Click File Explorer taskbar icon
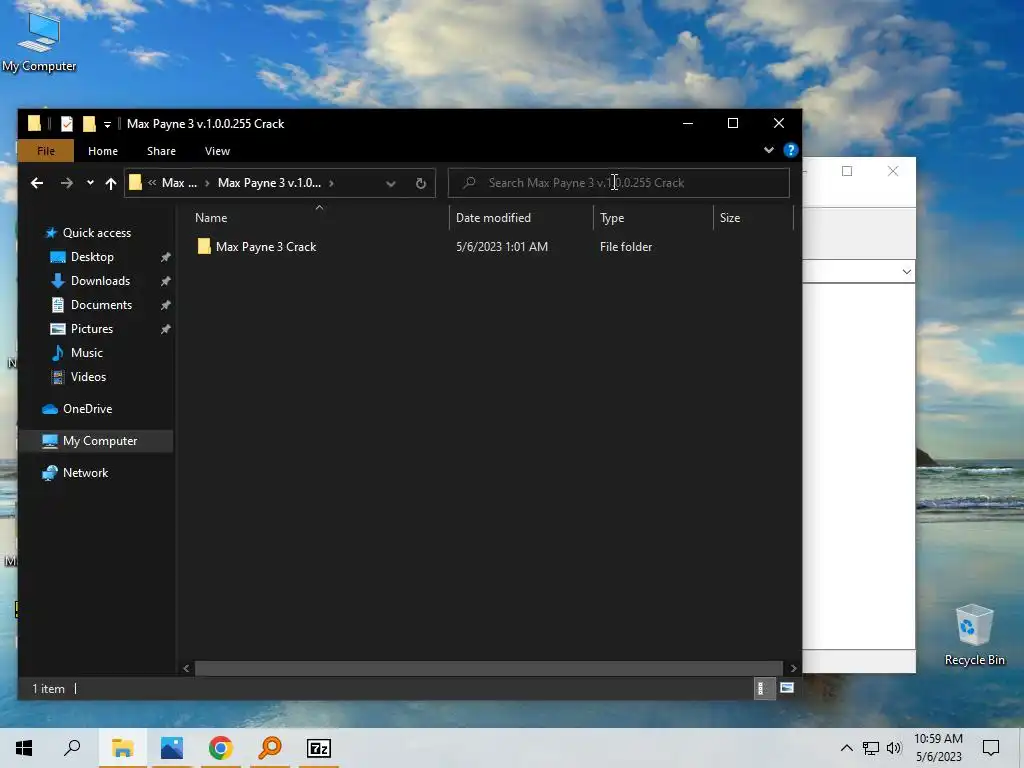The height and width of the screenshot is (768, 1024). 123,748
